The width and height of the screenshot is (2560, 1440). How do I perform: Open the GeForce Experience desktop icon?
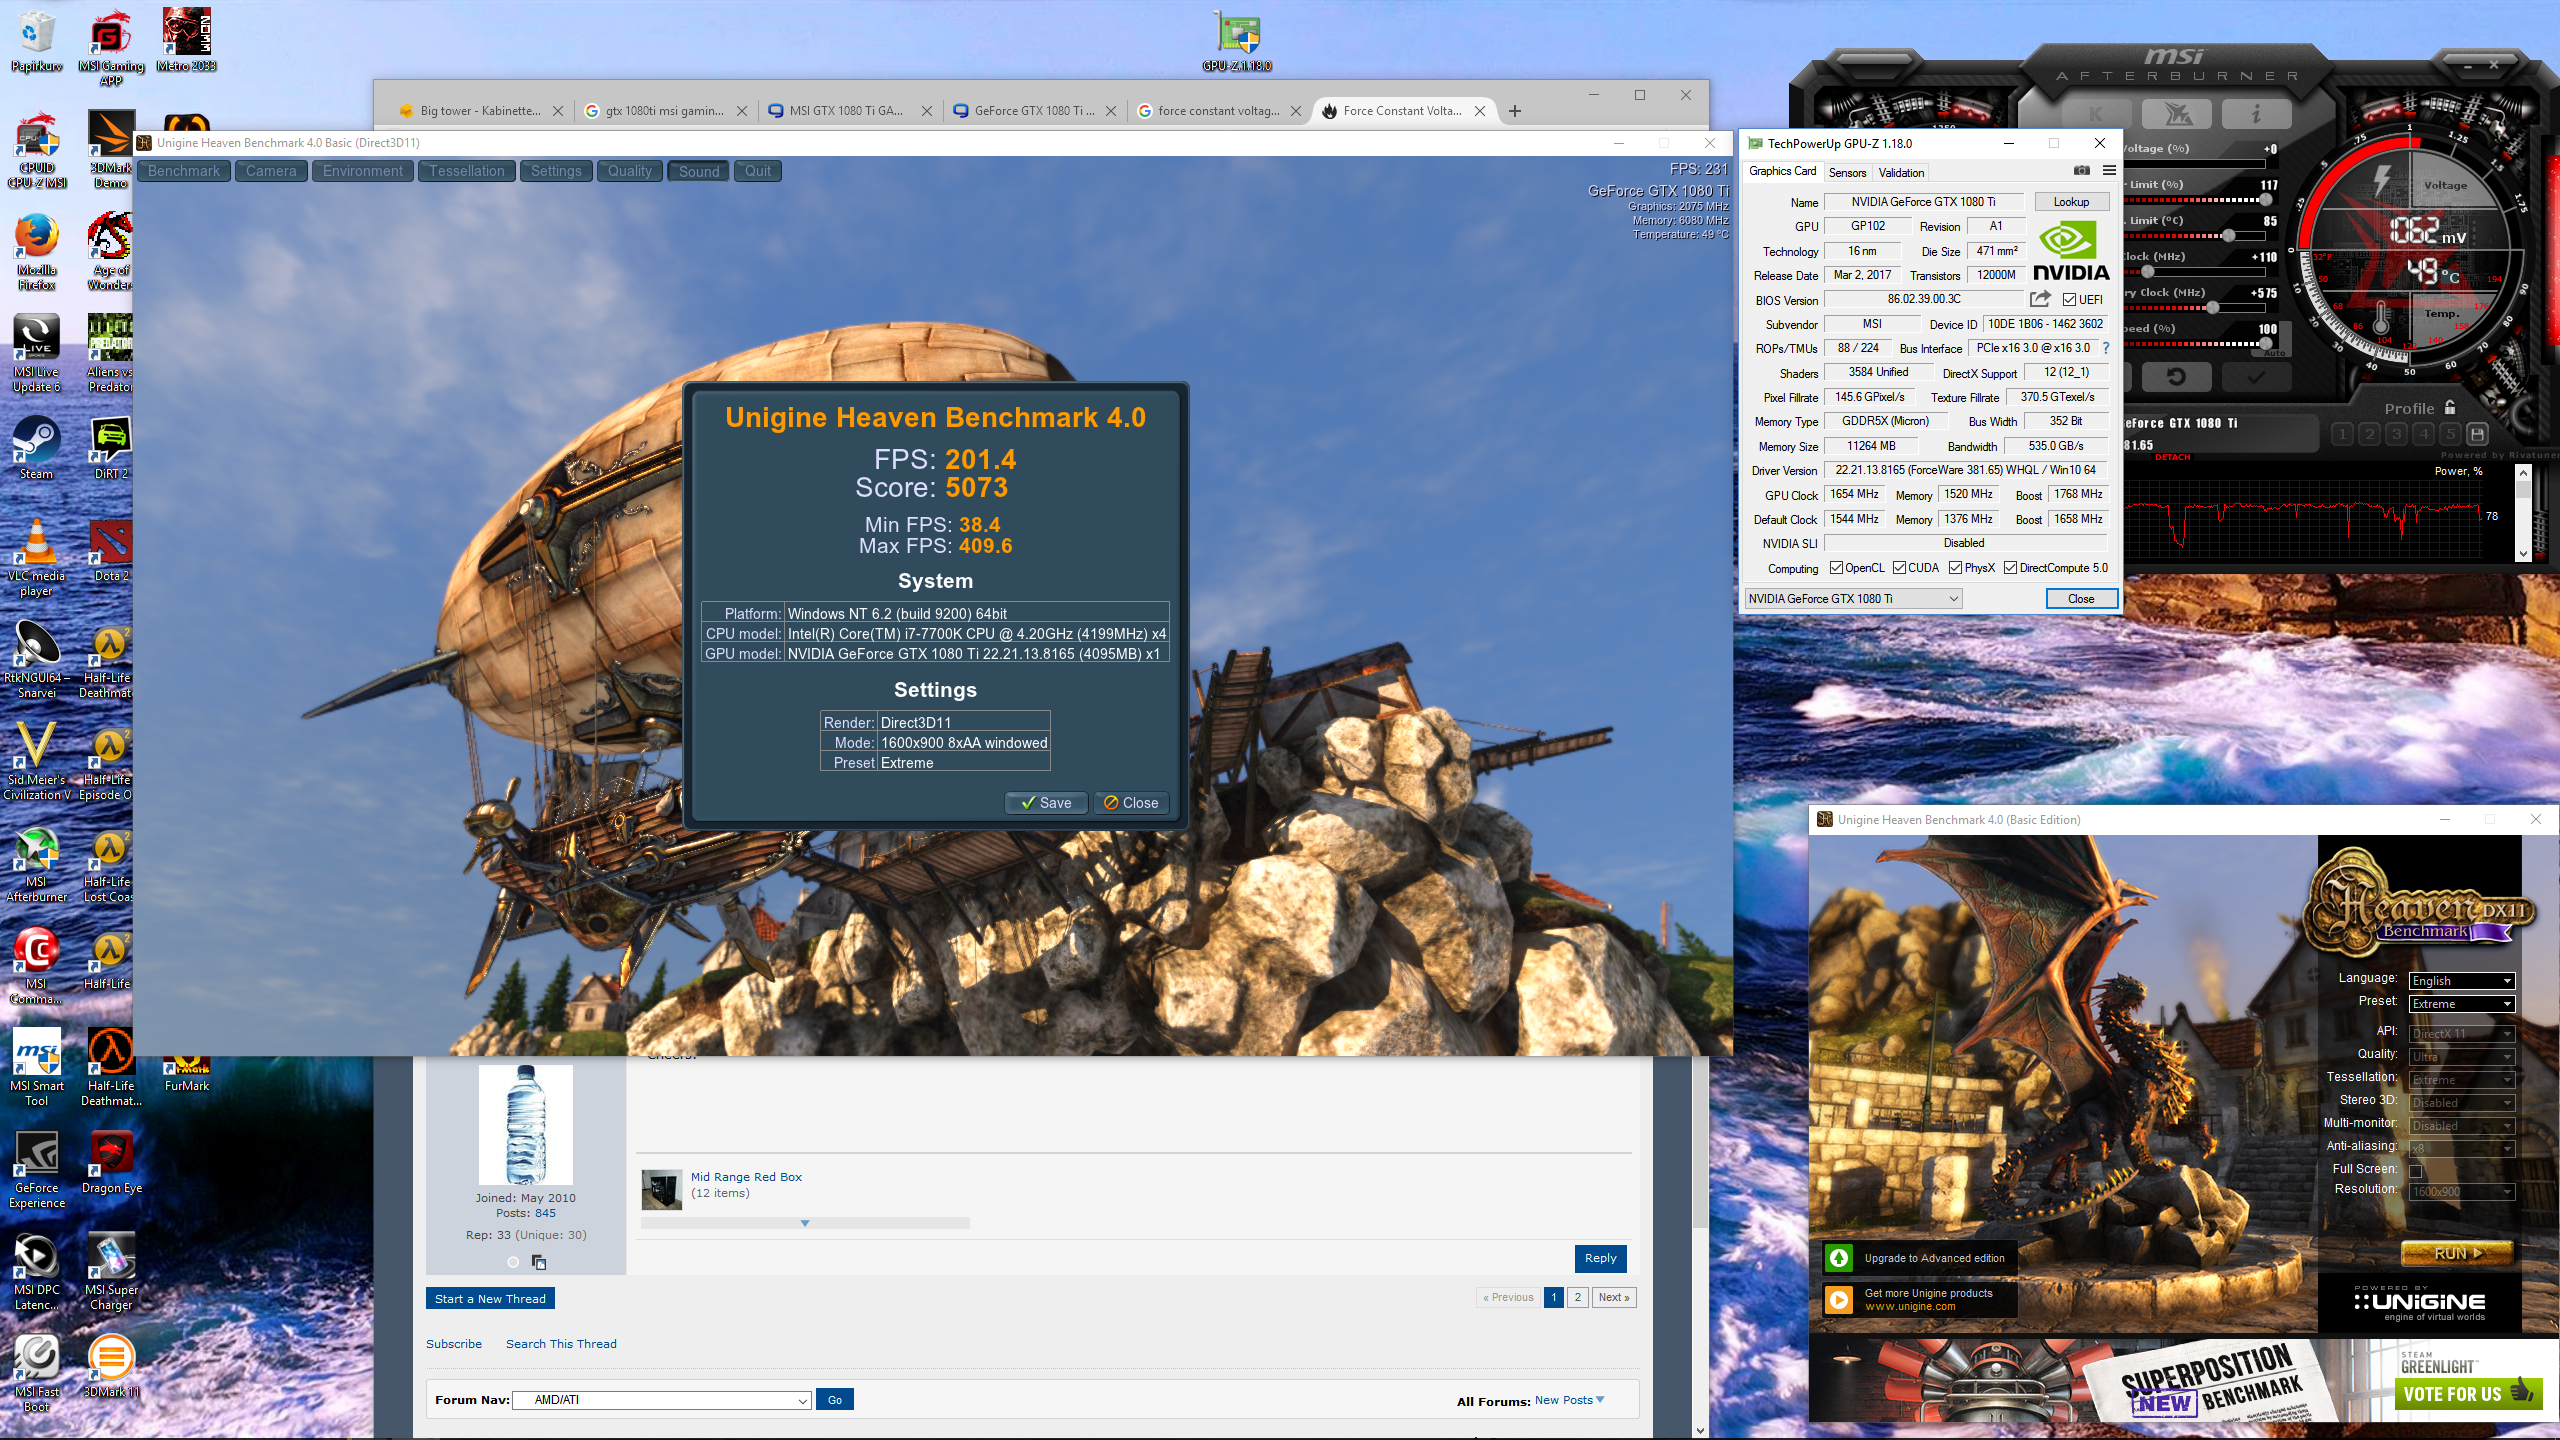click(37, 1169)
